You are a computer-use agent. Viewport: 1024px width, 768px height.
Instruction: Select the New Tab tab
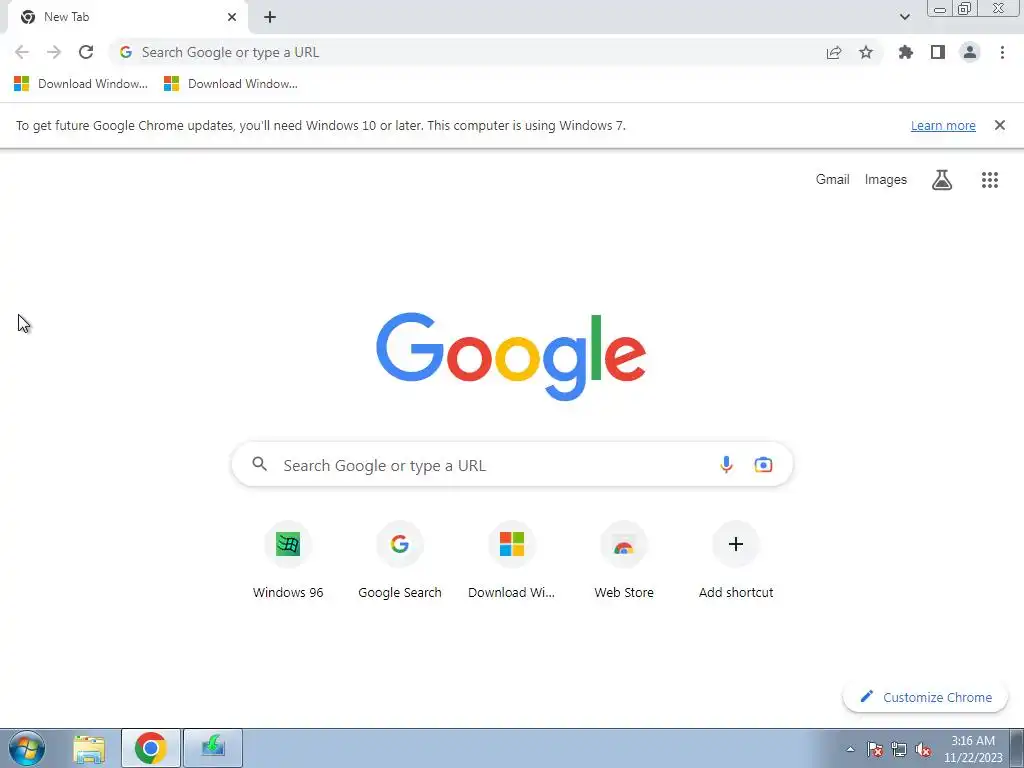click(127, 17)
